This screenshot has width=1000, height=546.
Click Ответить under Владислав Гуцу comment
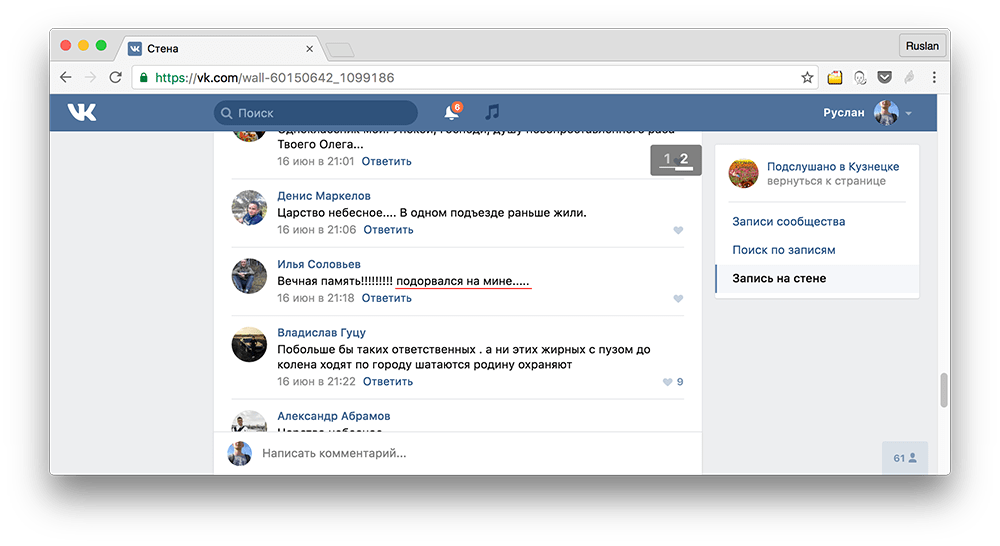tap(388, 381)
